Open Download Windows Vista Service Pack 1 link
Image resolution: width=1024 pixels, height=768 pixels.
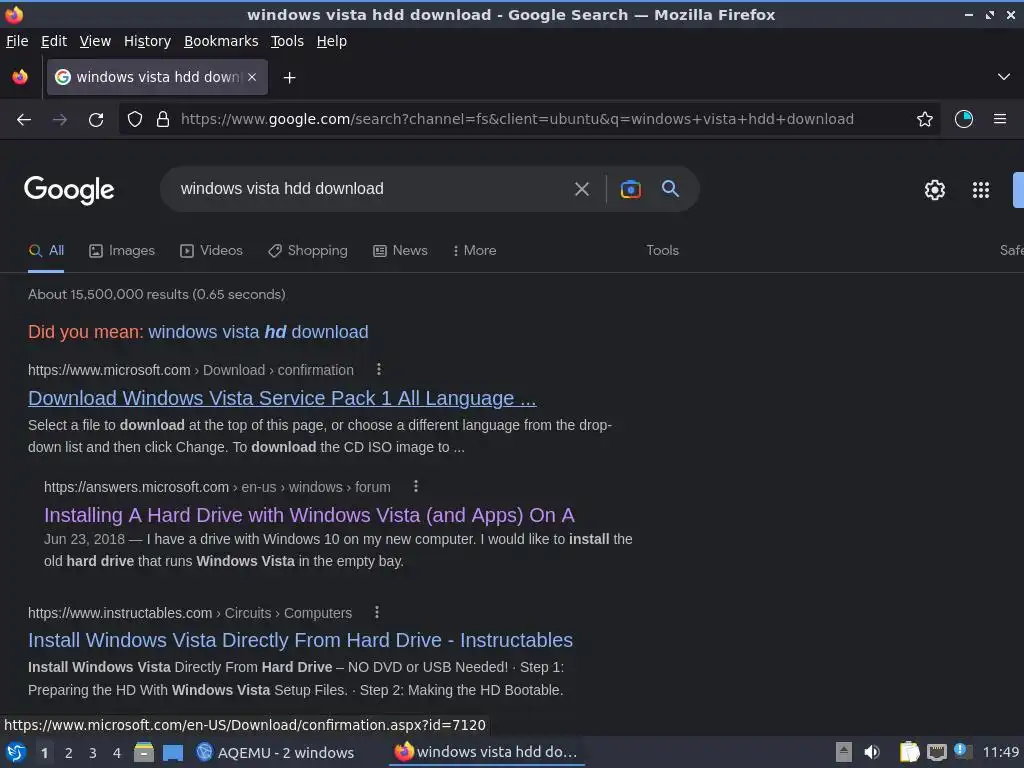[282, 398]
